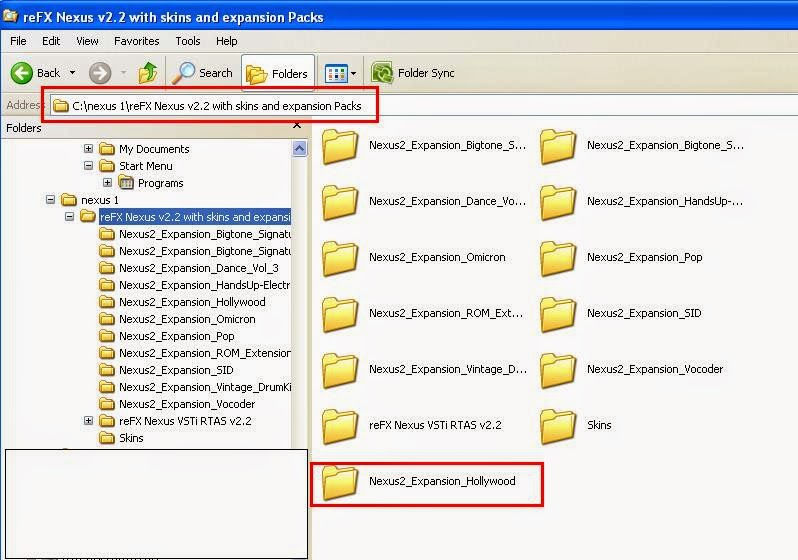Select Nexus2_Expansion_Hollywood in folder tree
The width and height of the screenshot is (798, 560).
[192, 302]
